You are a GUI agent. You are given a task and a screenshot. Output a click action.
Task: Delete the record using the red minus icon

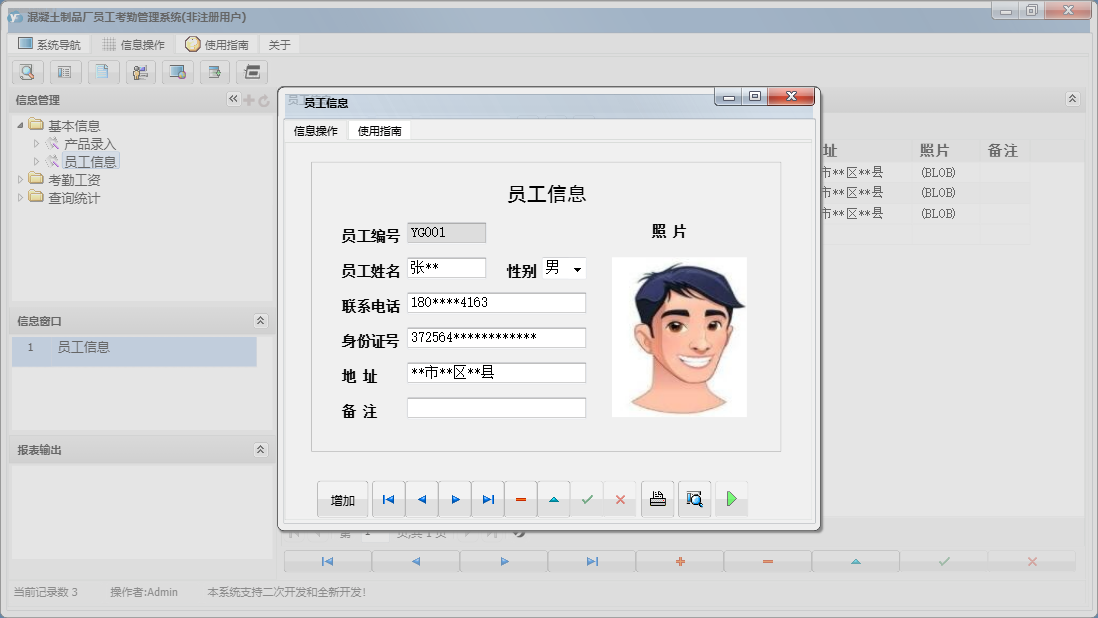click(x=521, y=498)
